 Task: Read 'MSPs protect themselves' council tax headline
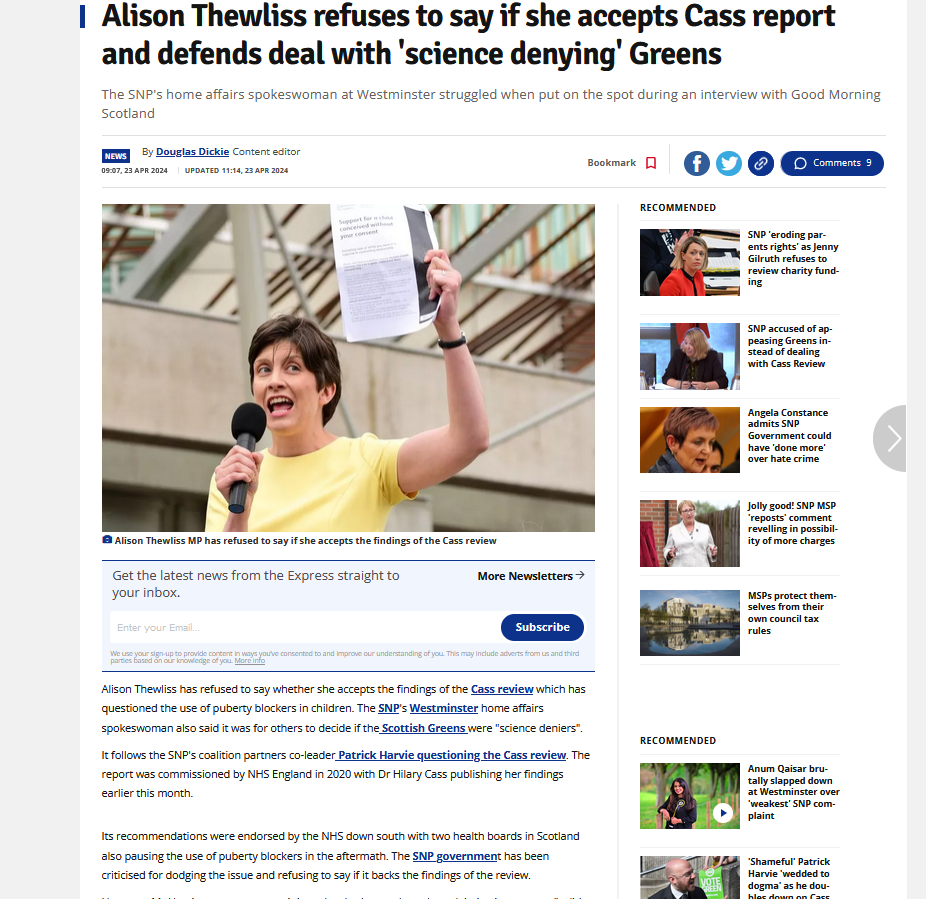coord(792,613)
